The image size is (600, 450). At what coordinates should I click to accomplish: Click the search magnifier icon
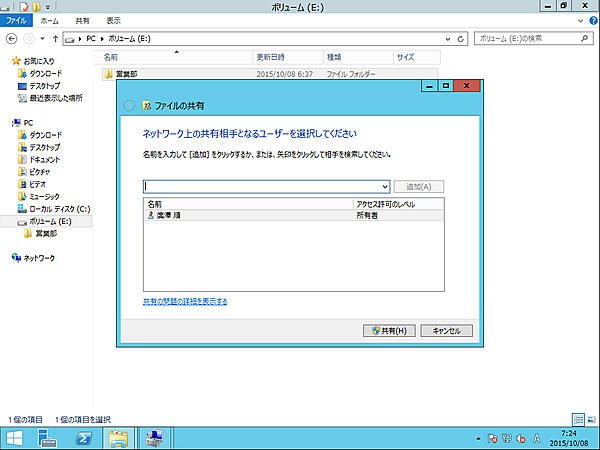coord(584,38)
